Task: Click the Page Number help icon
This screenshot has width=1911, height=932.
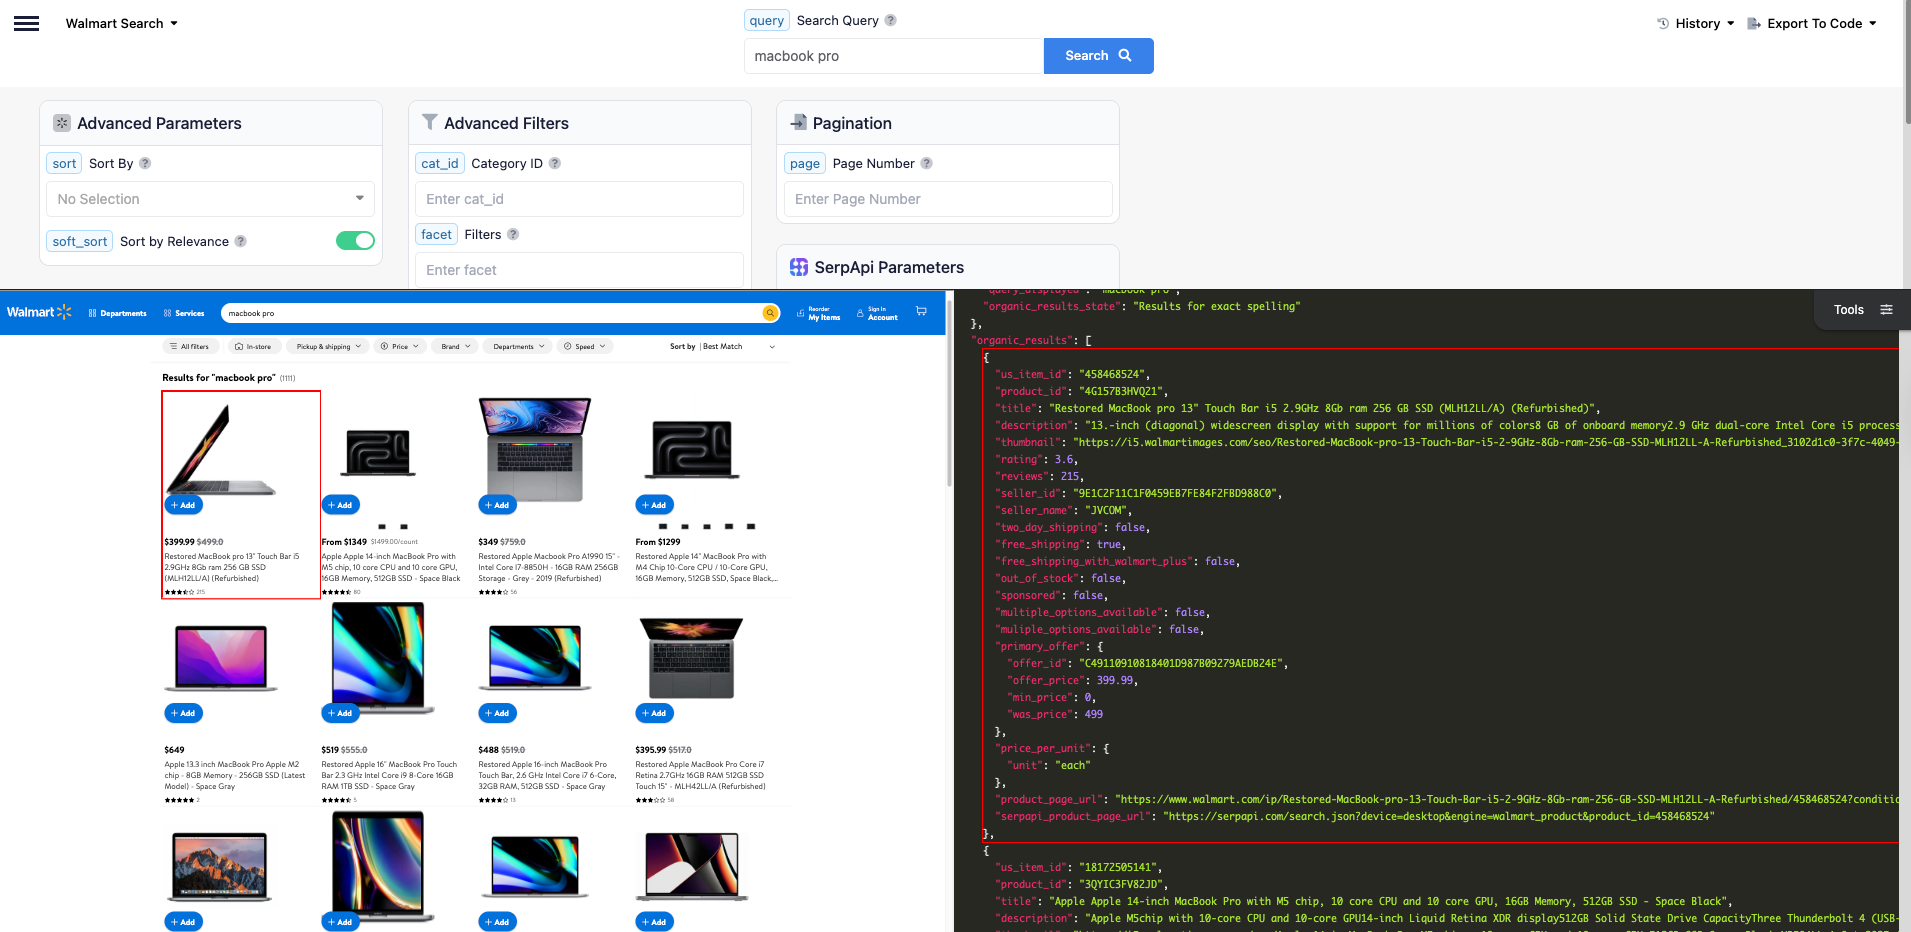Action: click(926, 163)
